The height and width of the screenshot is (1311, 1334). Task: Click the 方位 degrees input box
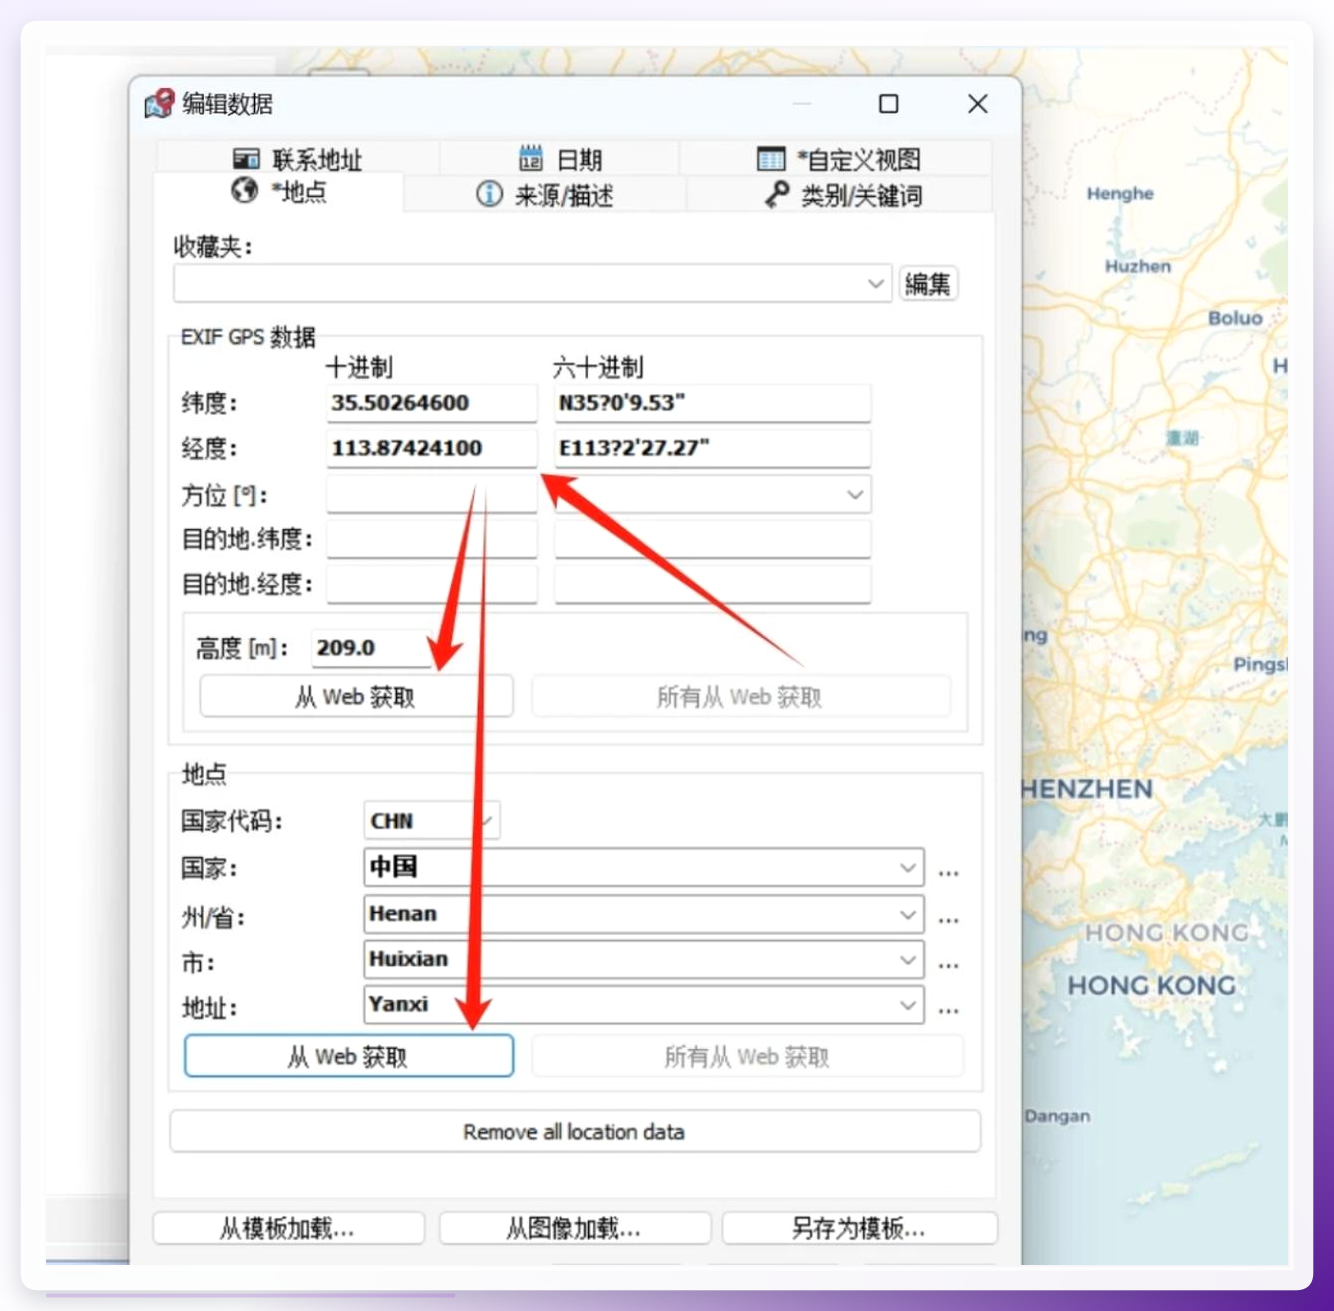[x=431, y=494]
